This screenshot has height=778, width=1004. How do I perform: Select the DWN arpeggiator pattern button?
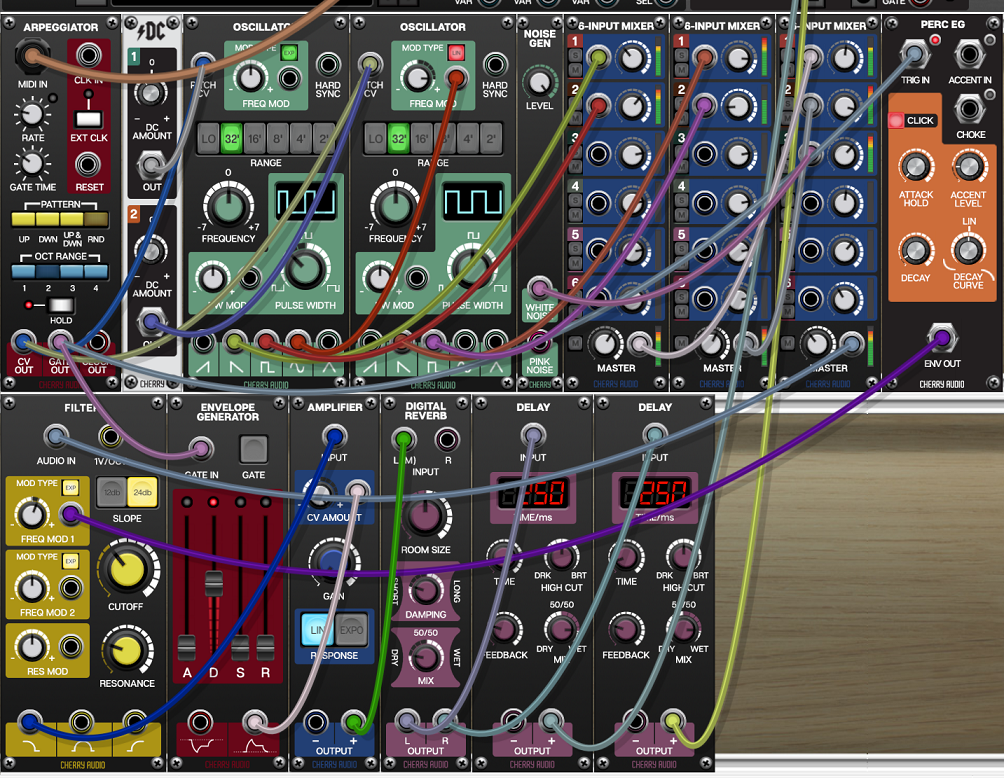coord(48,220)
